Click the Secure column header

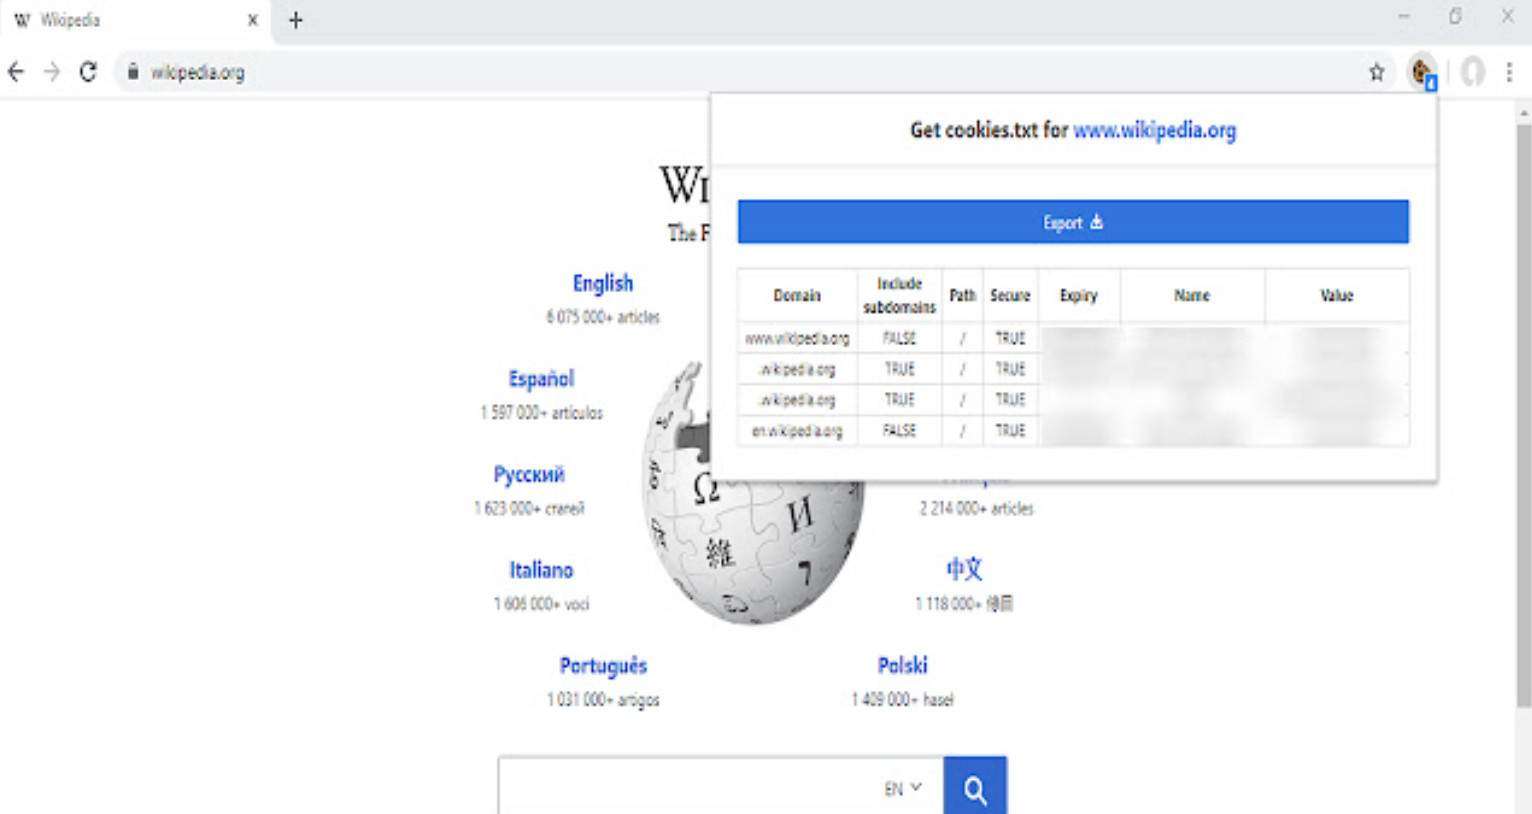tap(1010, 296)
